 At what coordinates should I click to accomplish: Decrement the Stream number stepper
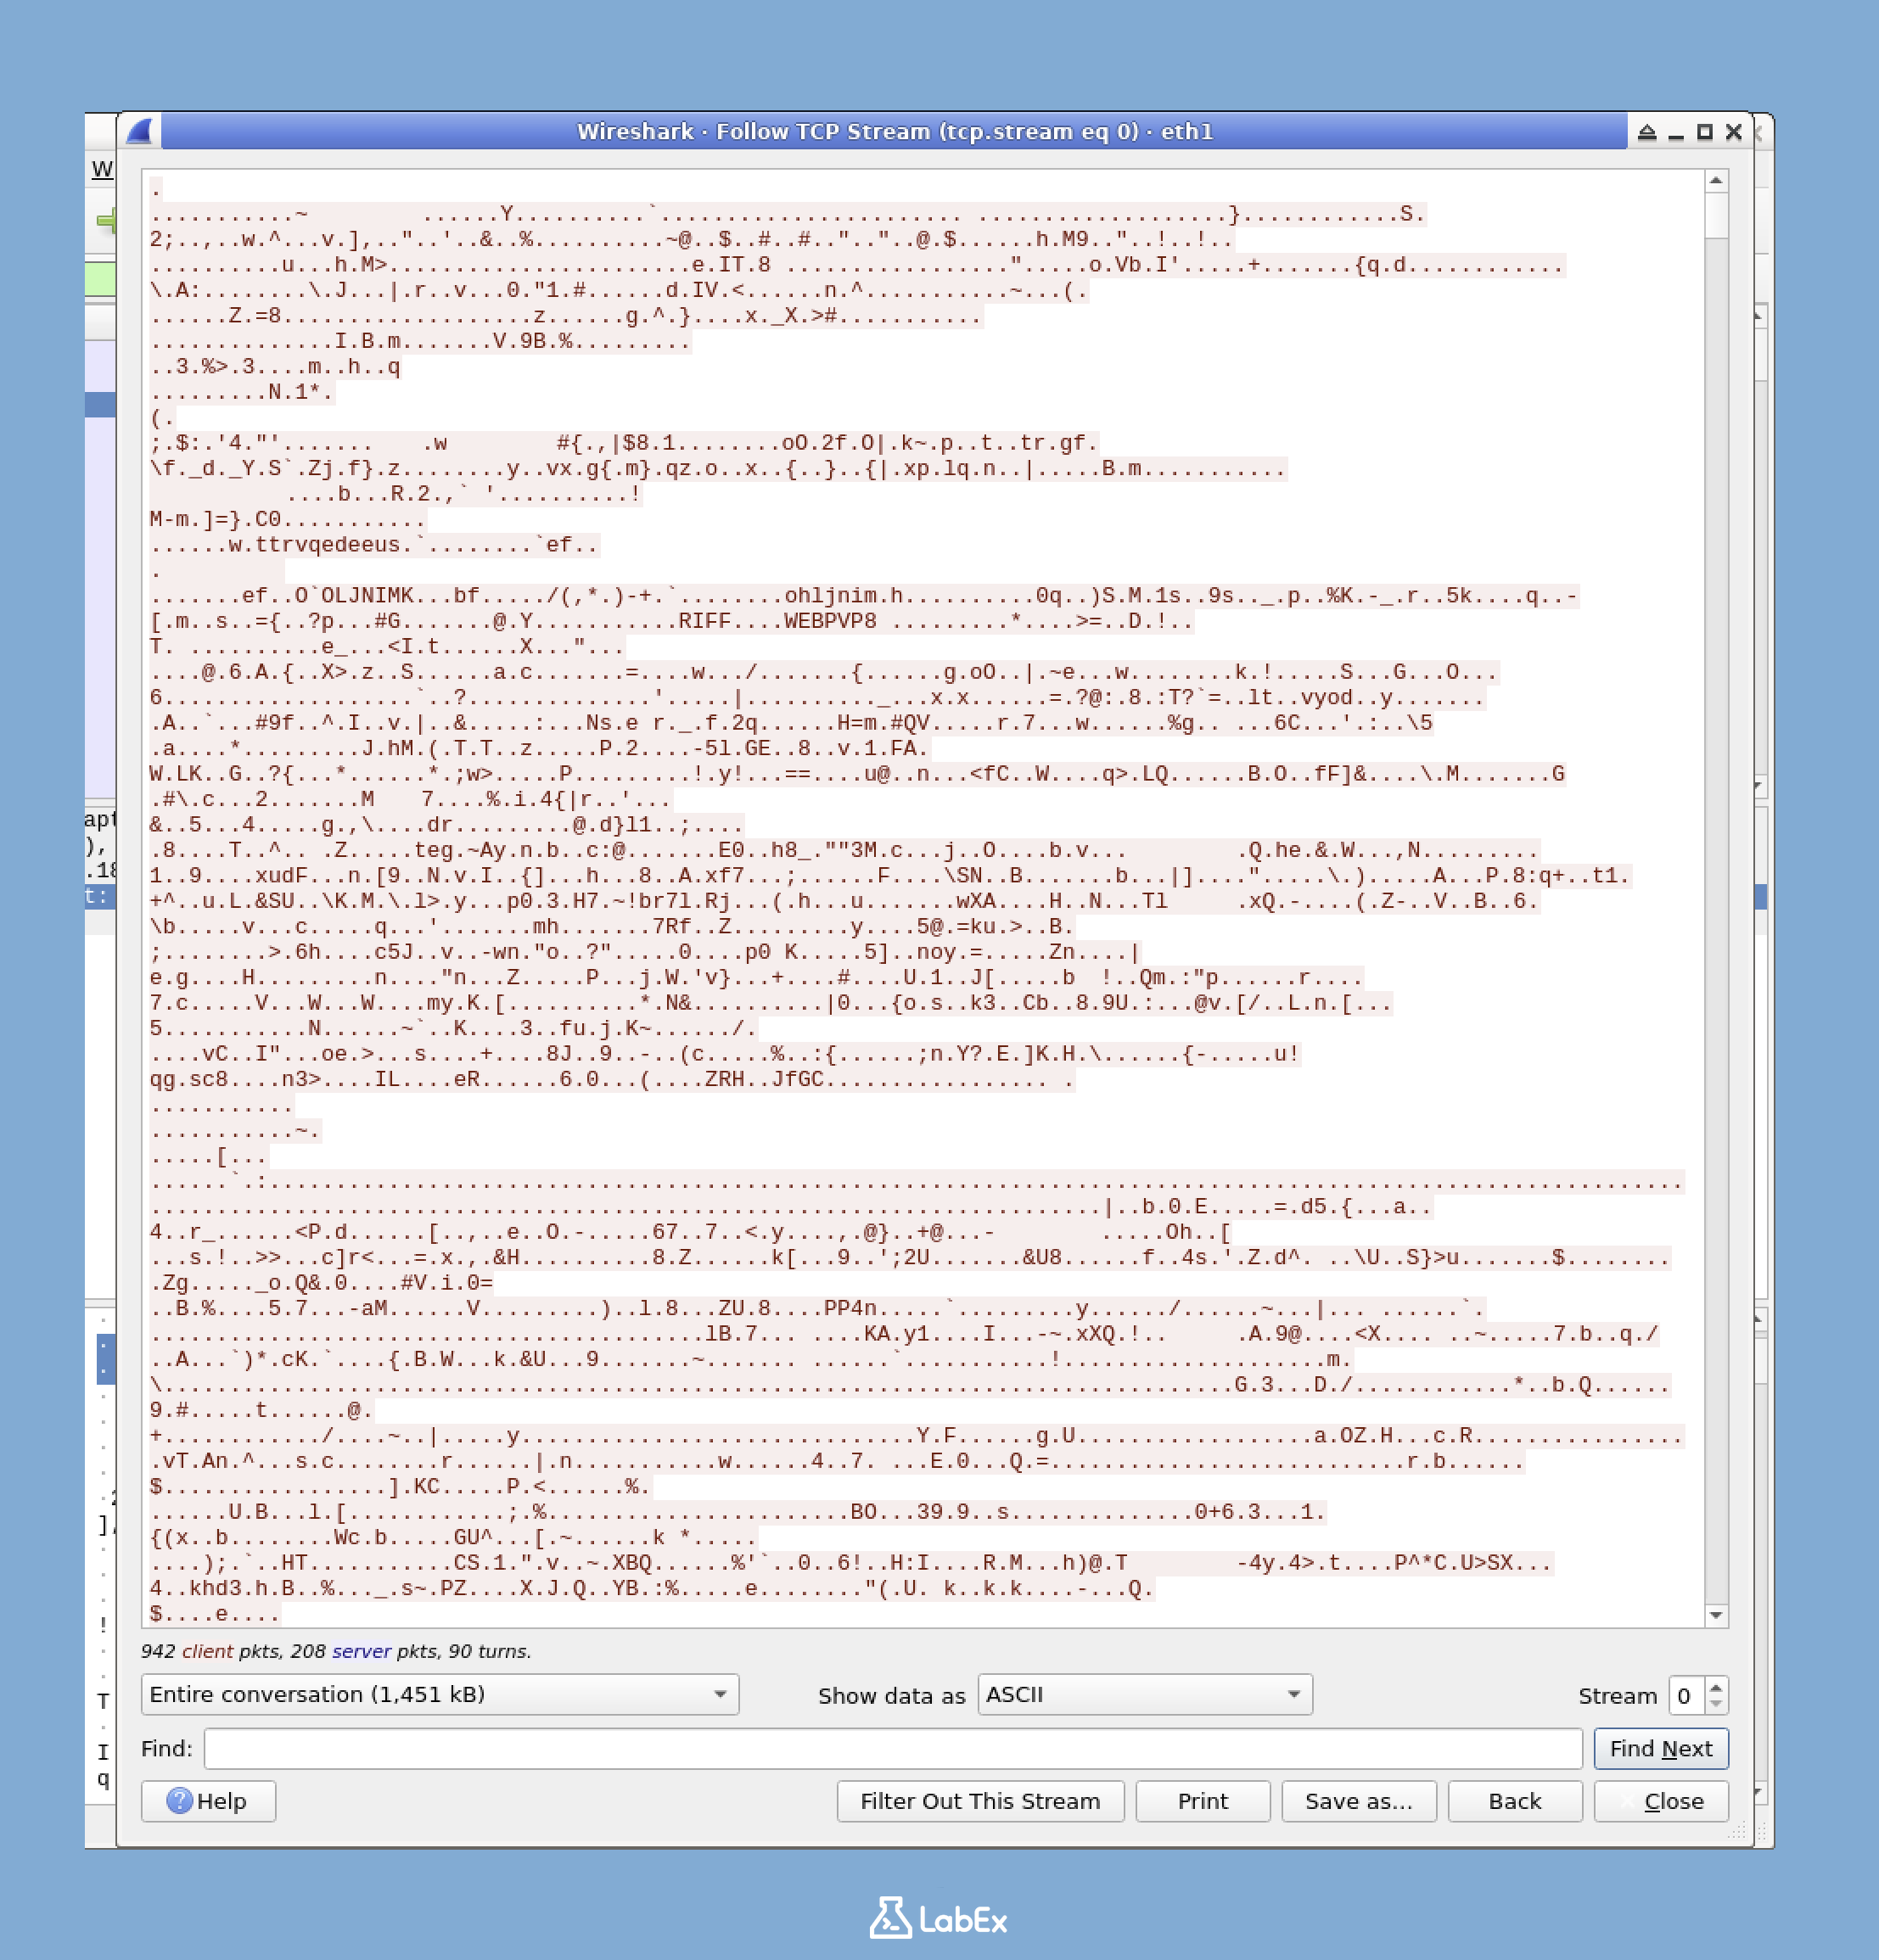click(x=1716, y=1703)
